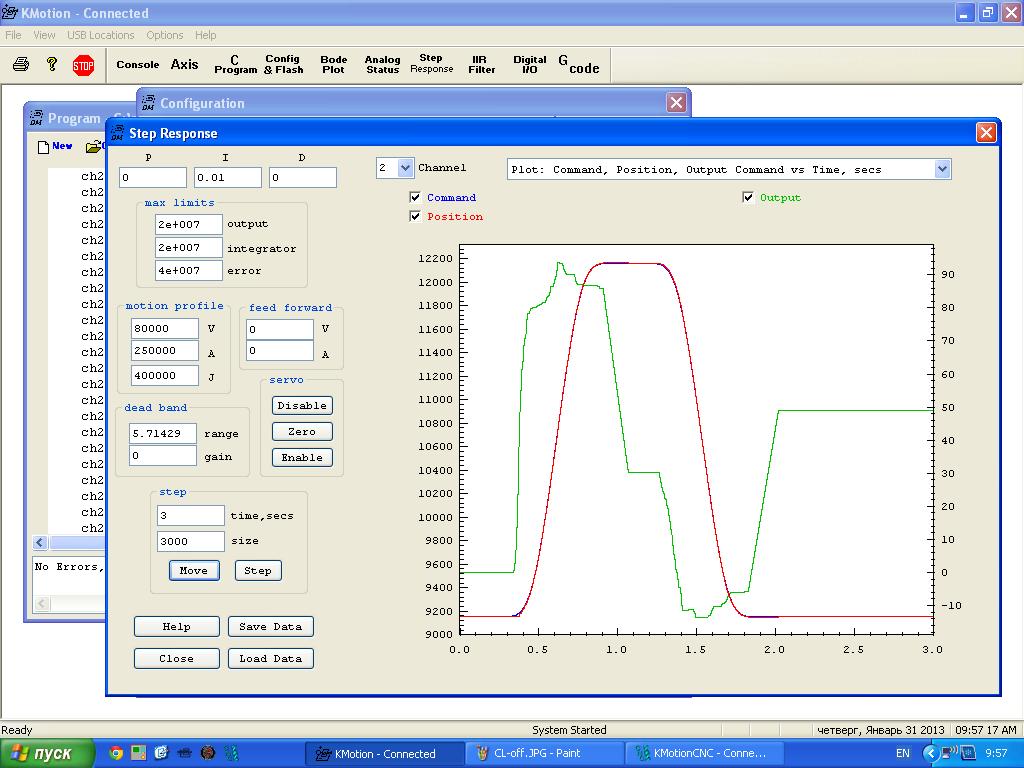Image resolution: width=1024 pixels, height=768 pixels.
Task: Open the IIR Filter toolbar item
Action: (481, 65)
